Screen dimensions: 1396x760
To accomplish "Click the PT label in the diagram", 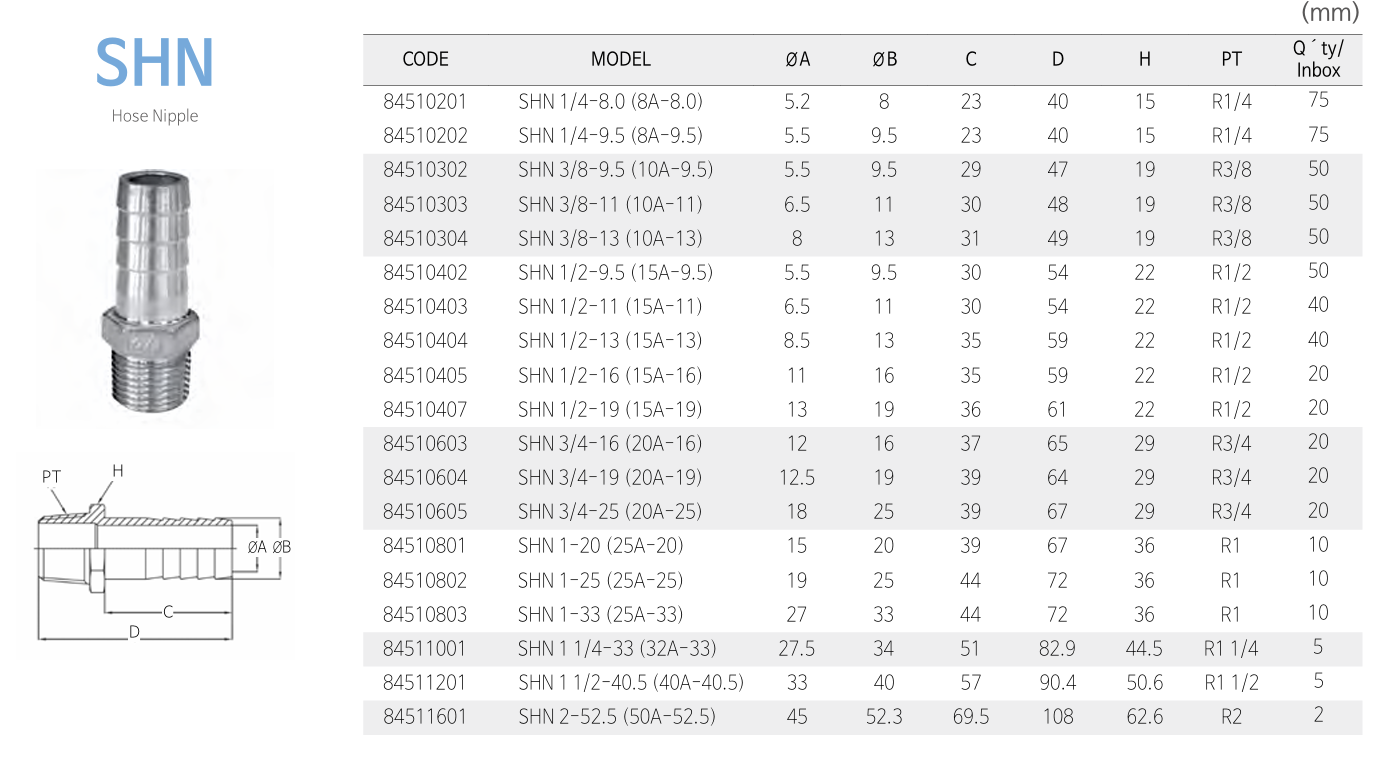I will click(52, 477).
